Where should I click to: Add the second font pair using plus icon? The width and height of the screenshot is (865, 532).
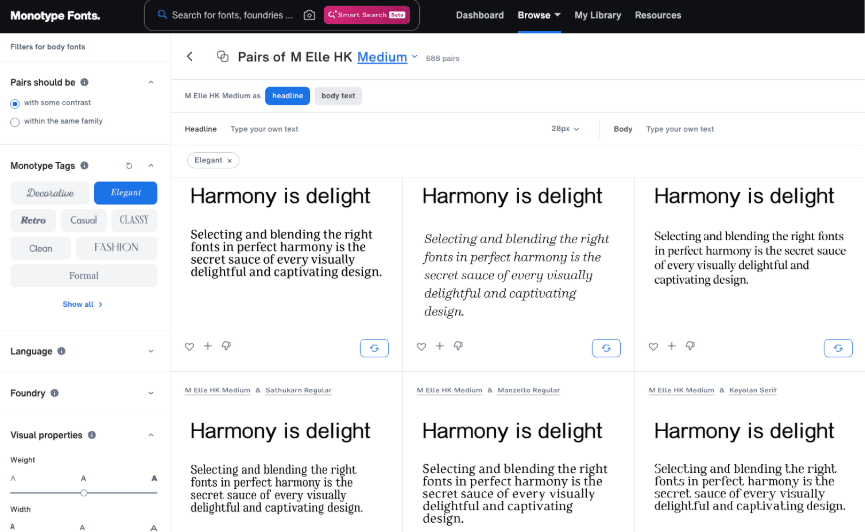pos(440,346)
